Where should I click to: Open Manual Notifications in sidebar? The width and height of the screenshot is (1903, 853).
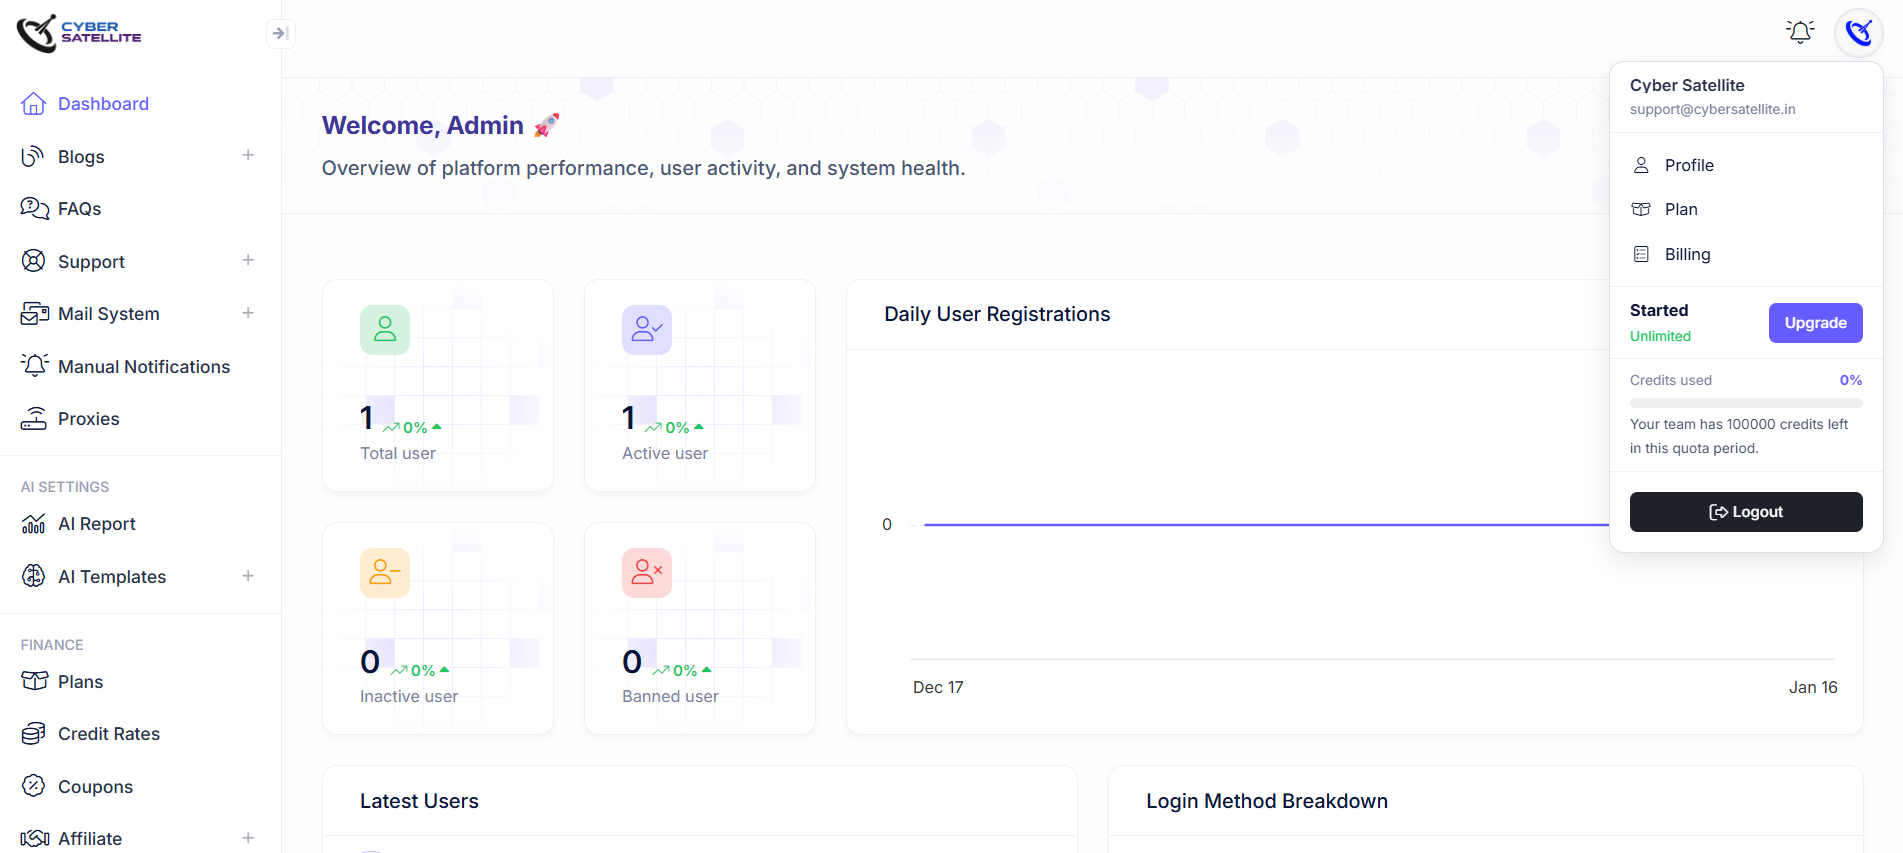143,367
